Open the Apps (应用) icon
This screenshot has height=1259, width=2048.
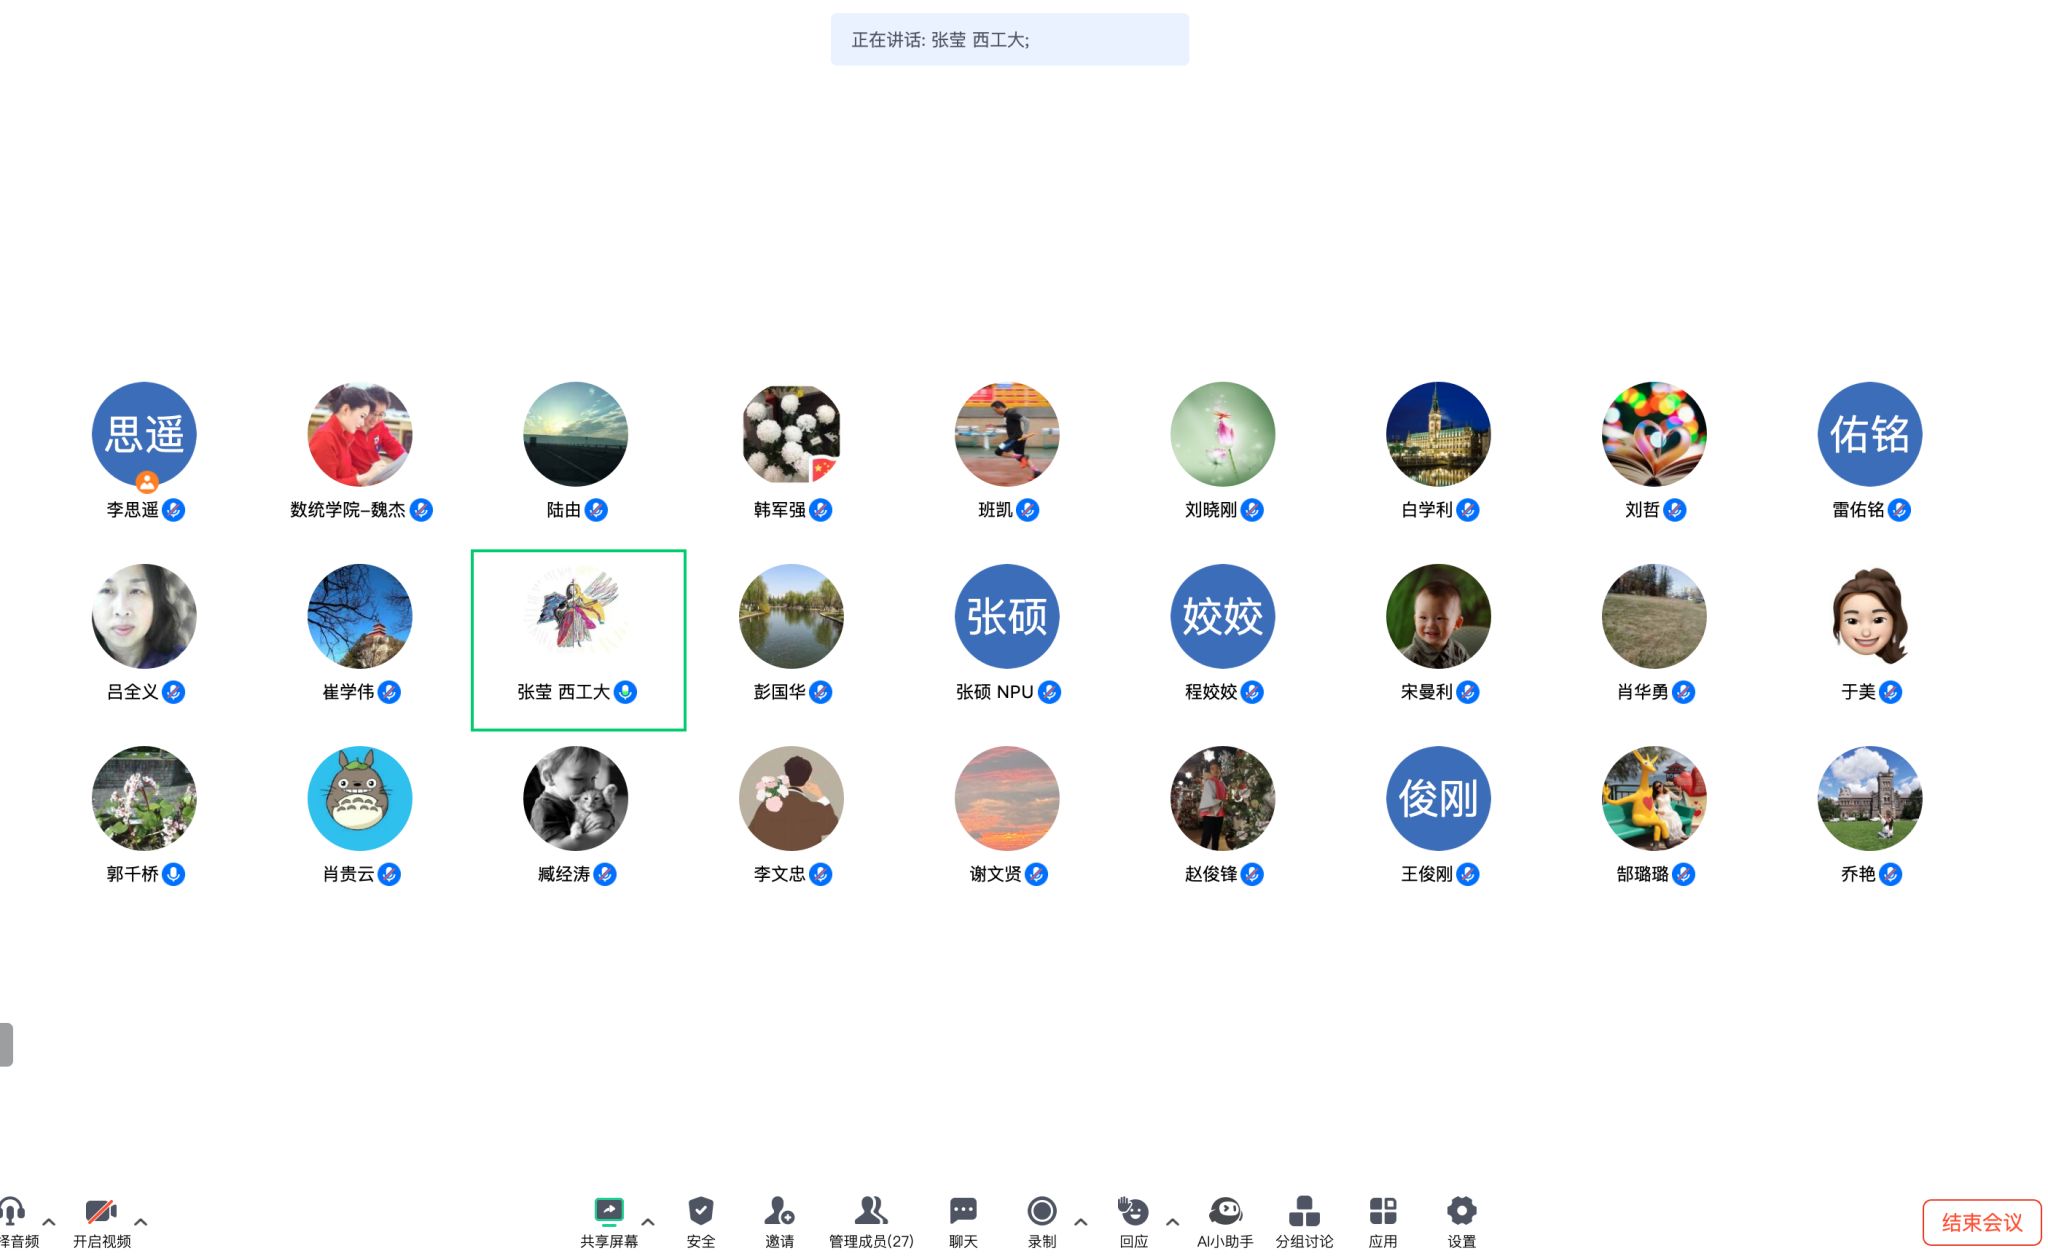pyautogui.click(x=1383, y=1212)
